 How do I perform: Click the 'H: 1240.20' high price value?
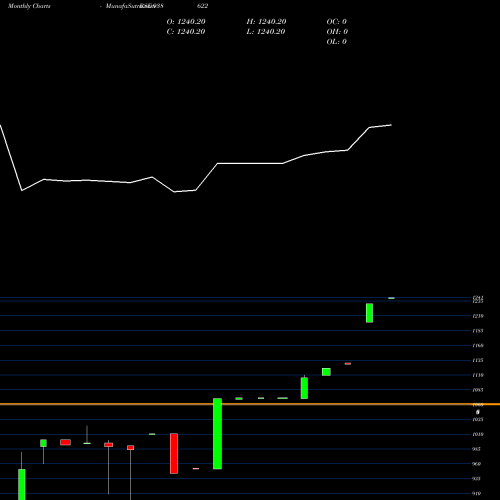[266, 21]
